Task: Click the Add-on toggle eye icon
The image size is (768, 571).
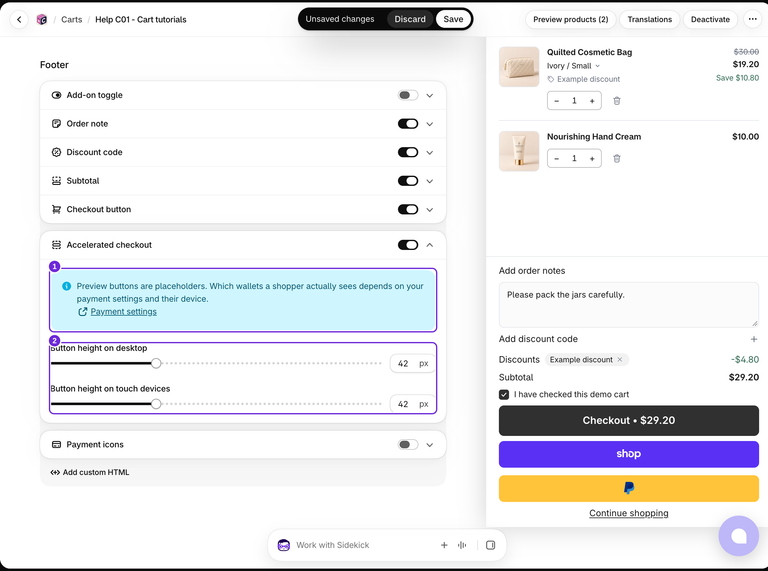Action: pos(56,95)
